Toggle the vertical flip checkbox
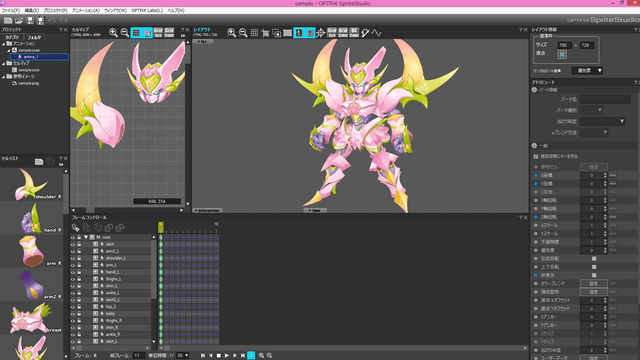Screen dimensions: 640x360 594,267
